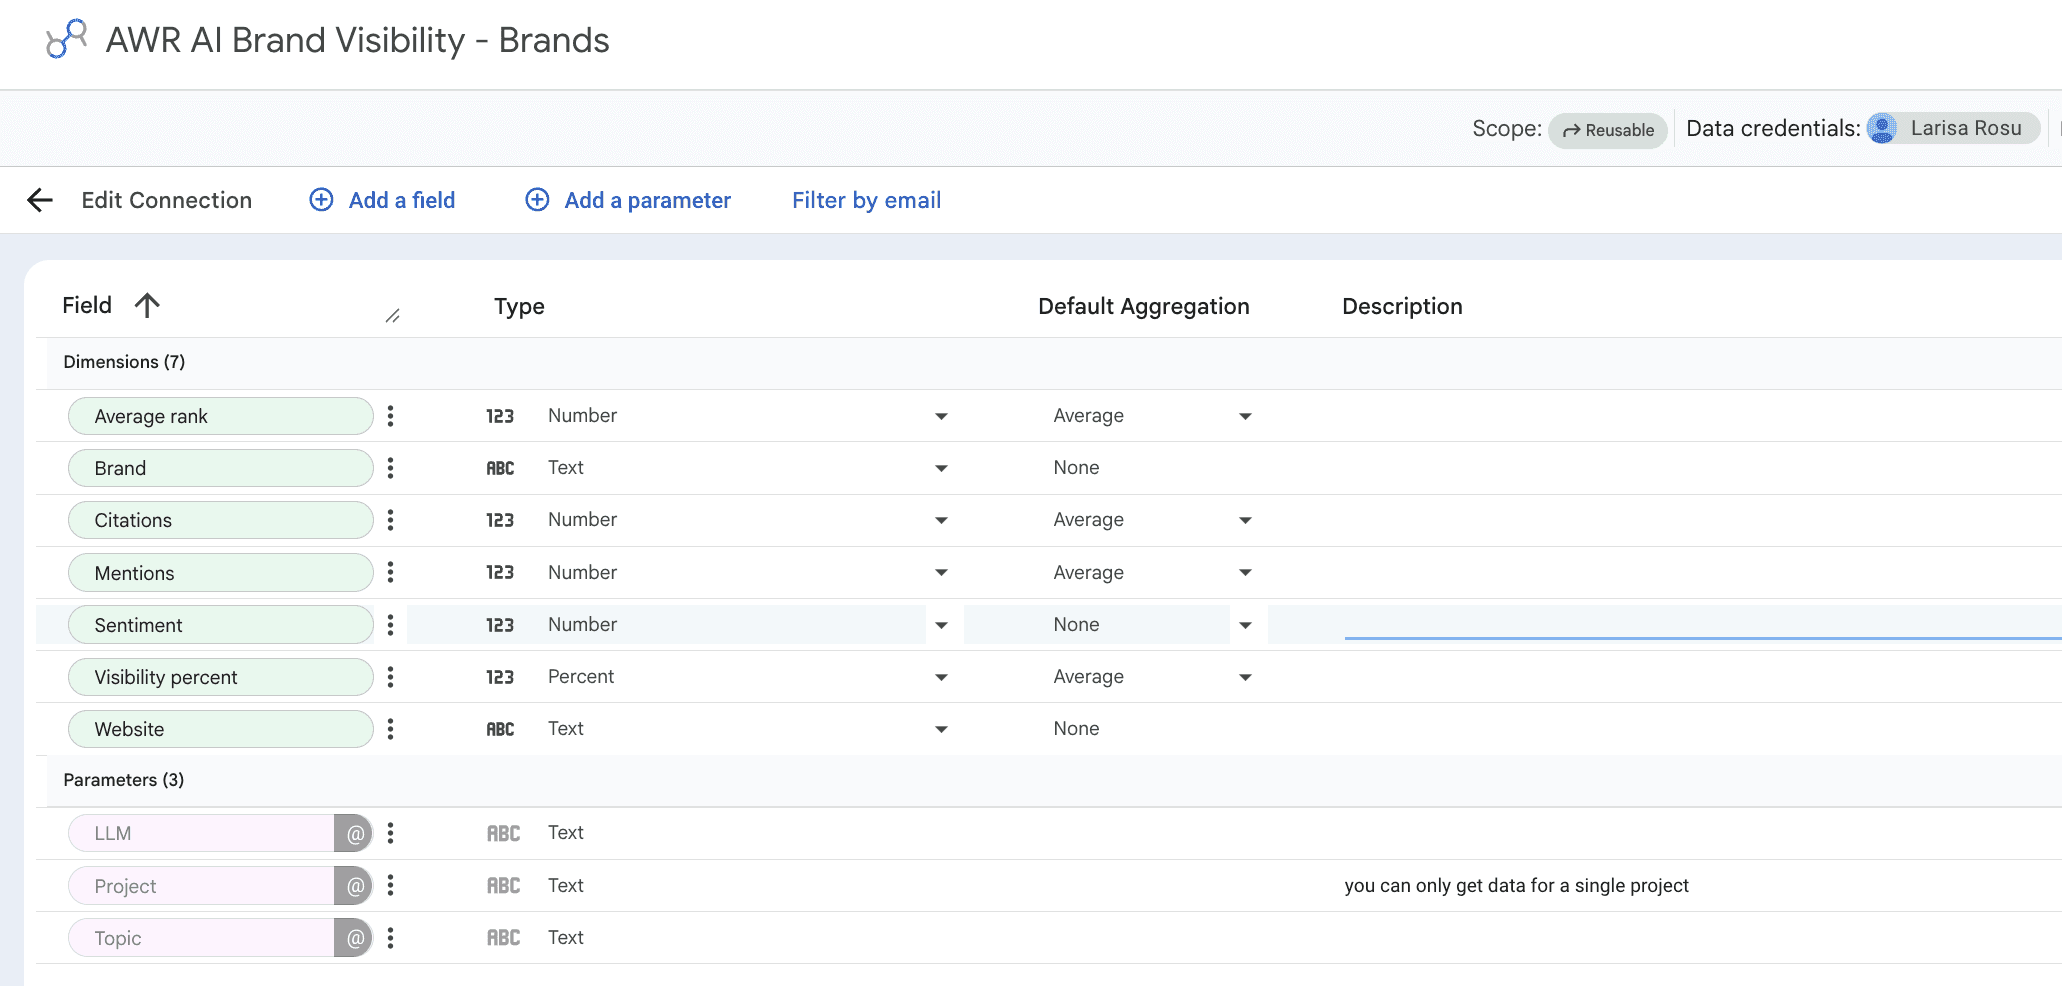Open the three-dot menu for LLM parameter

(x=390, y=833)
